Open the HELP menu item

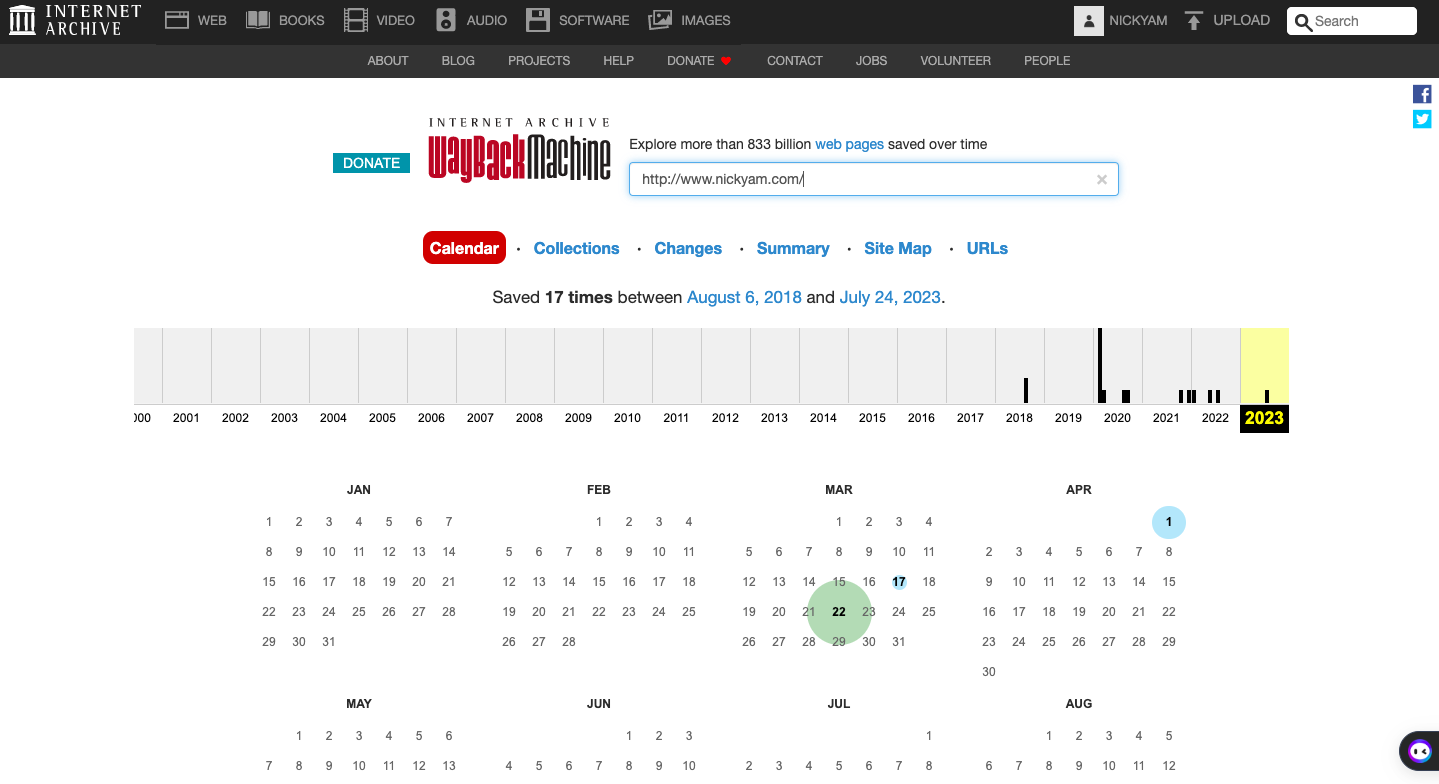pos(619,61)
